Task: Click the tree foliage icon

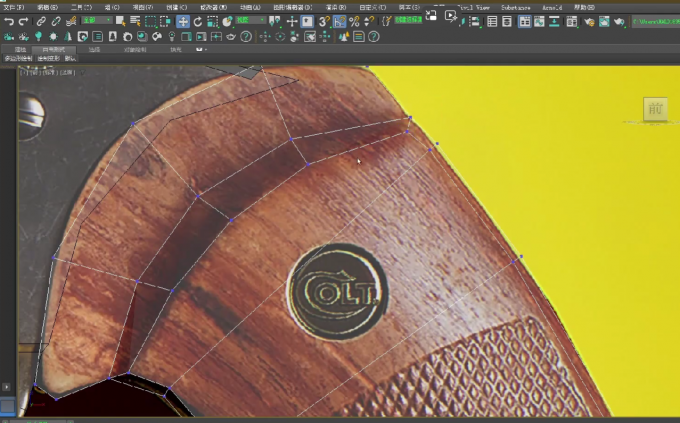Action: click(x=68, y=37)
